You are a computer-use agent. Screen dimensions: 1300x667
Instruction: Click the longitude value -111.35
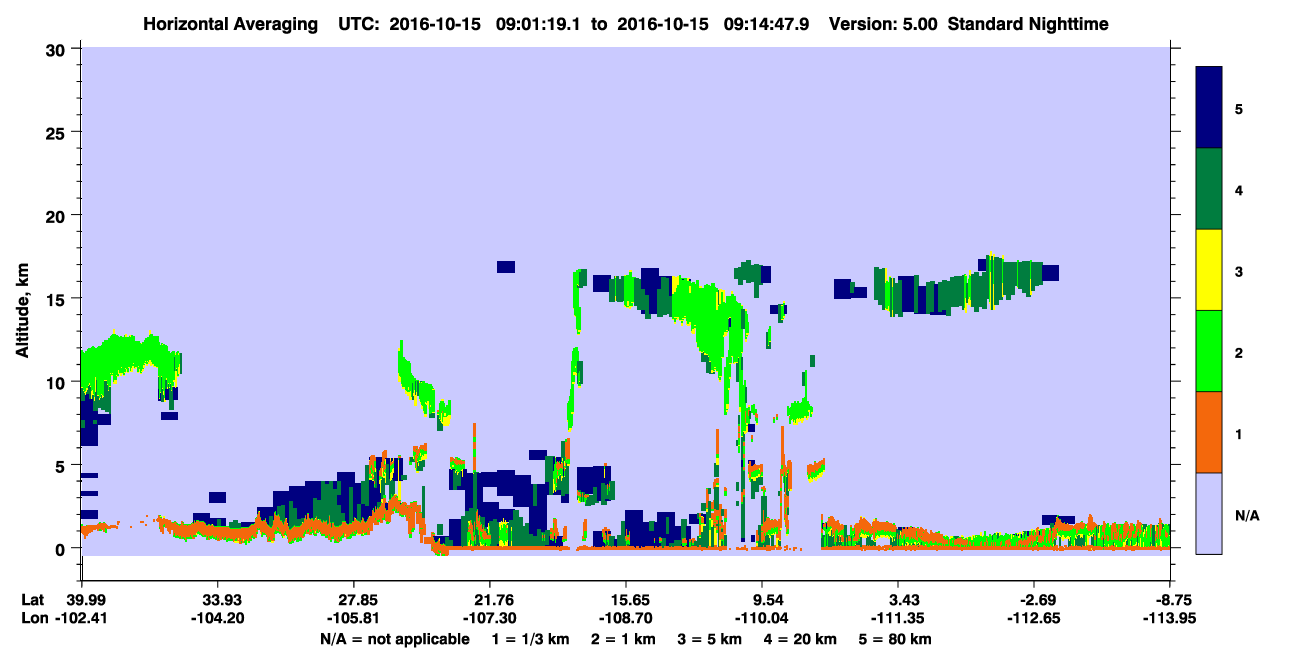pos(899,618)
